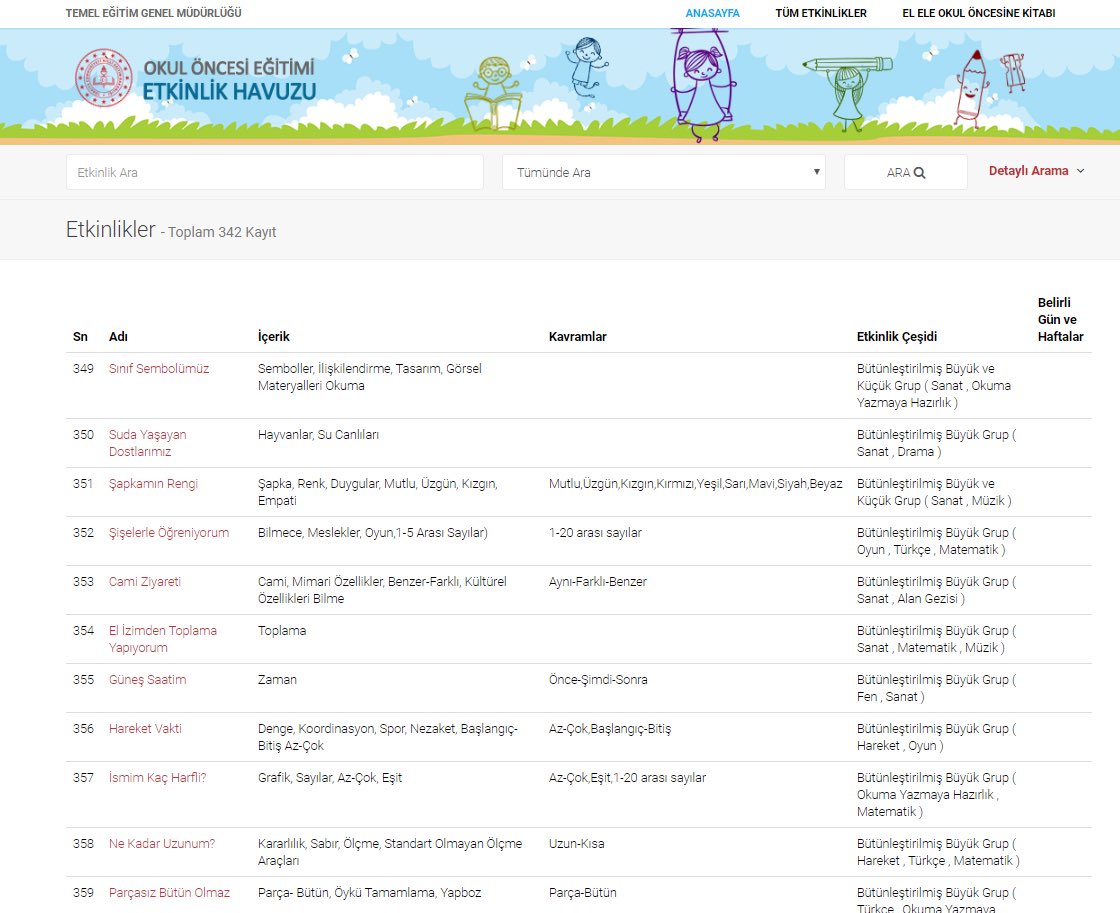Viewport: 1120px width, 913px height.
Task: Open the Güneş Saatim activity
Action: (147, 679)
